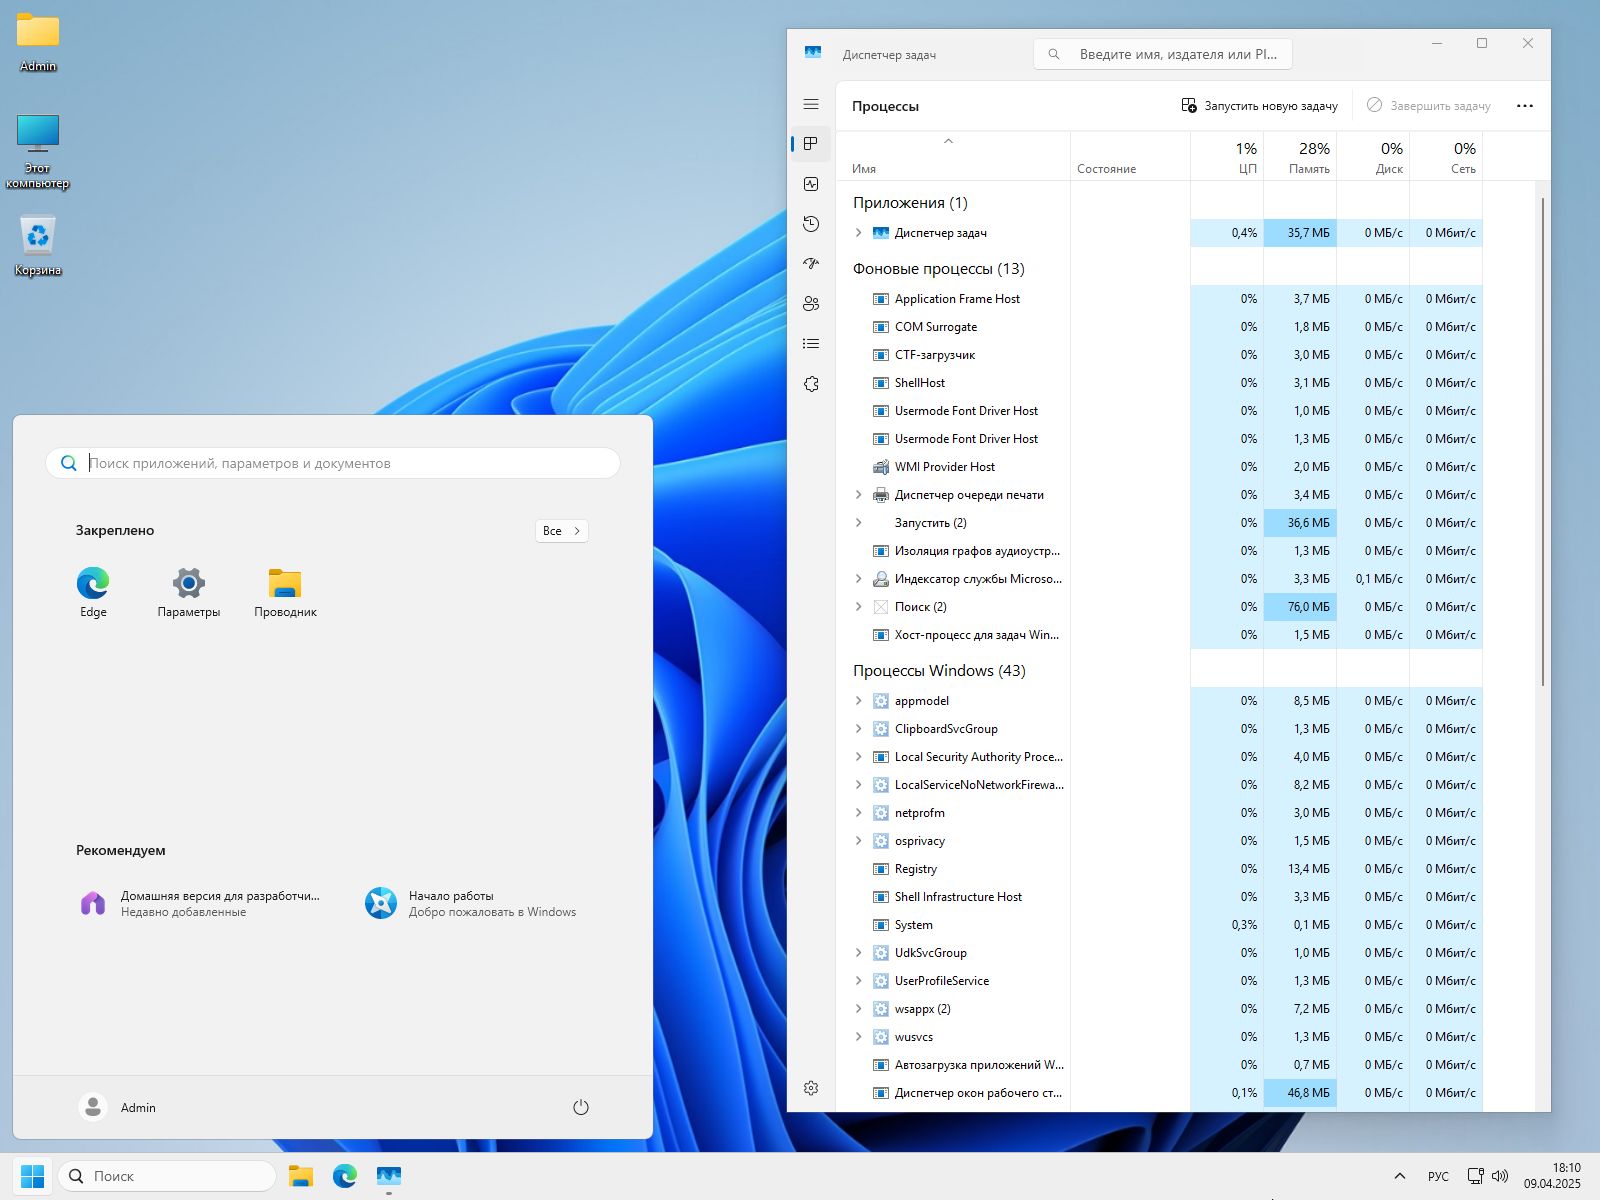
Task: Select the COM Surrogate process
Action: [1160, 327]
